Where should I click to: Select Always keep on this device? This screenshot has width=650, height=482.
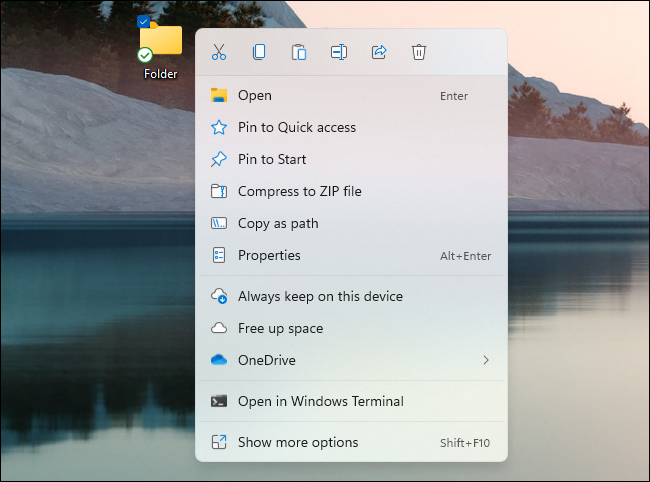(320, 297)
